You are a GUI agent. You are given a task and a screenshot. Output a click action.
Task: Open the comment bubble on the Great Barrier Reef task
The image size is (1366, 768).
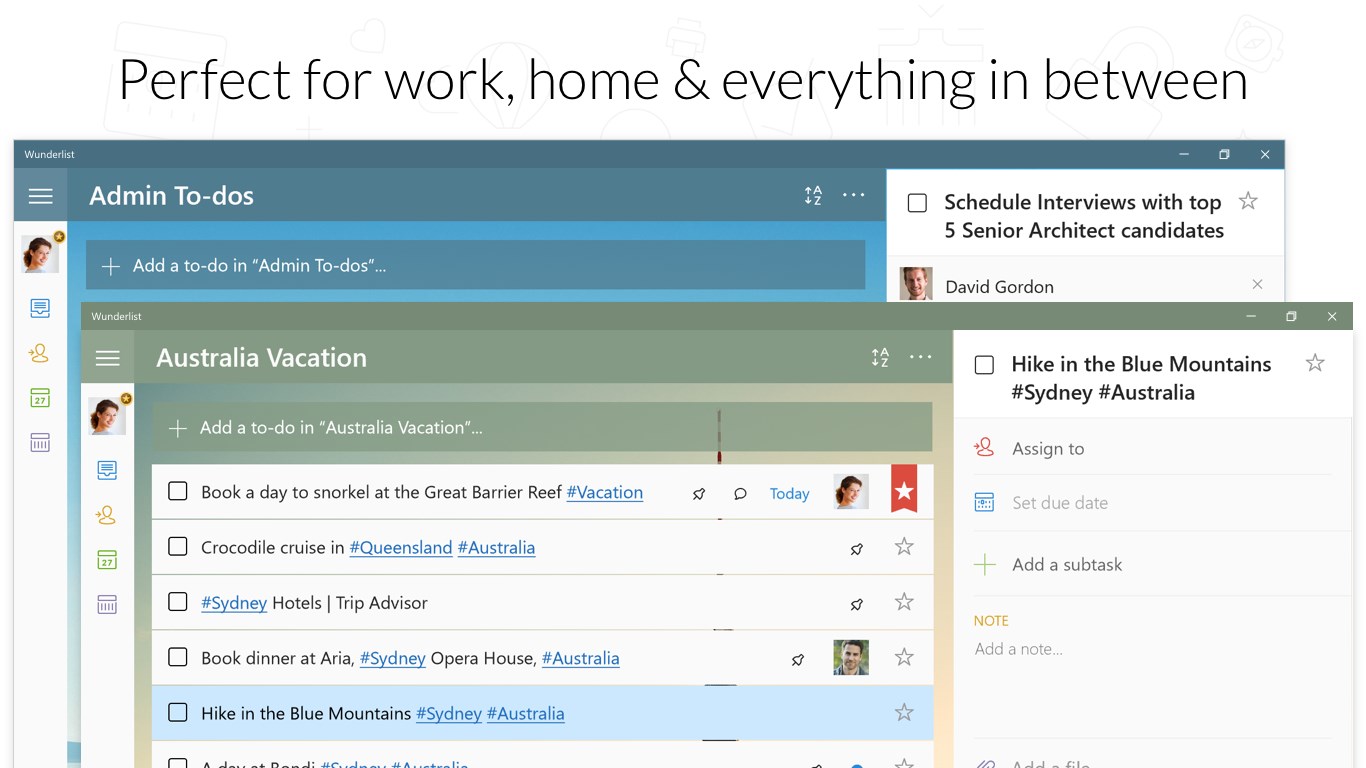click(x=741, y=493)
